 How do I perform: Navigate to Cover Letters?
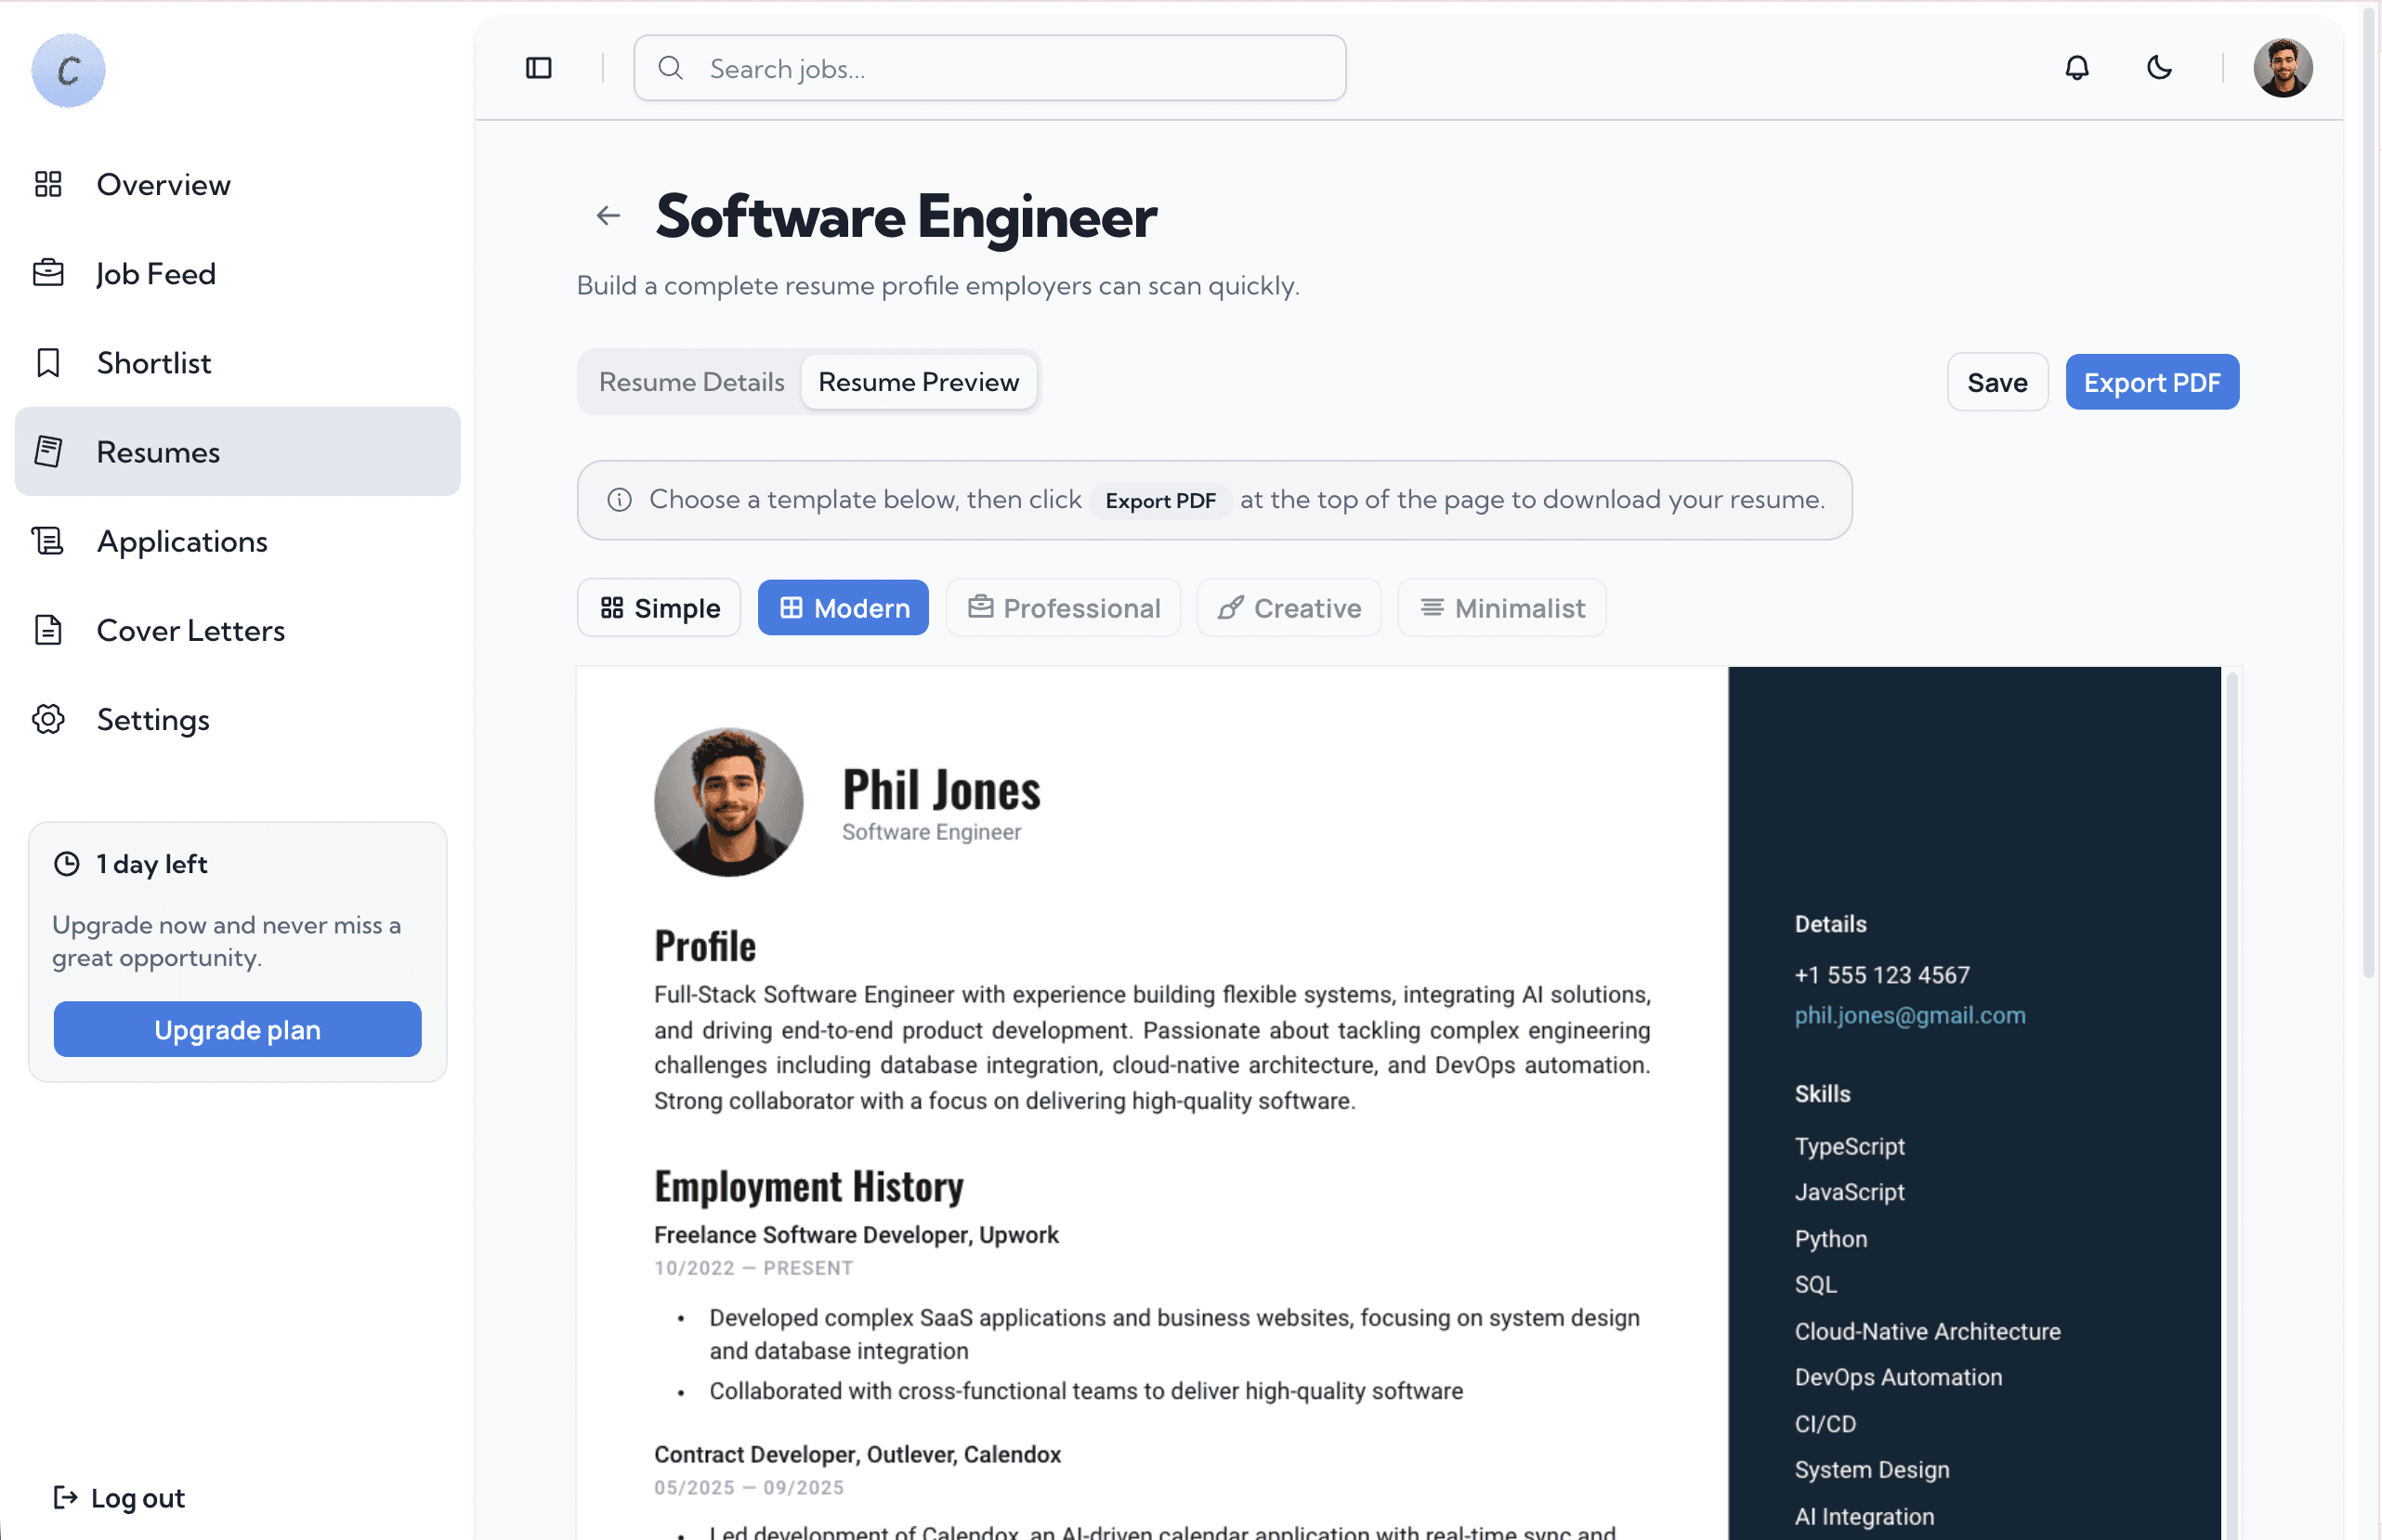coord(237,630)
